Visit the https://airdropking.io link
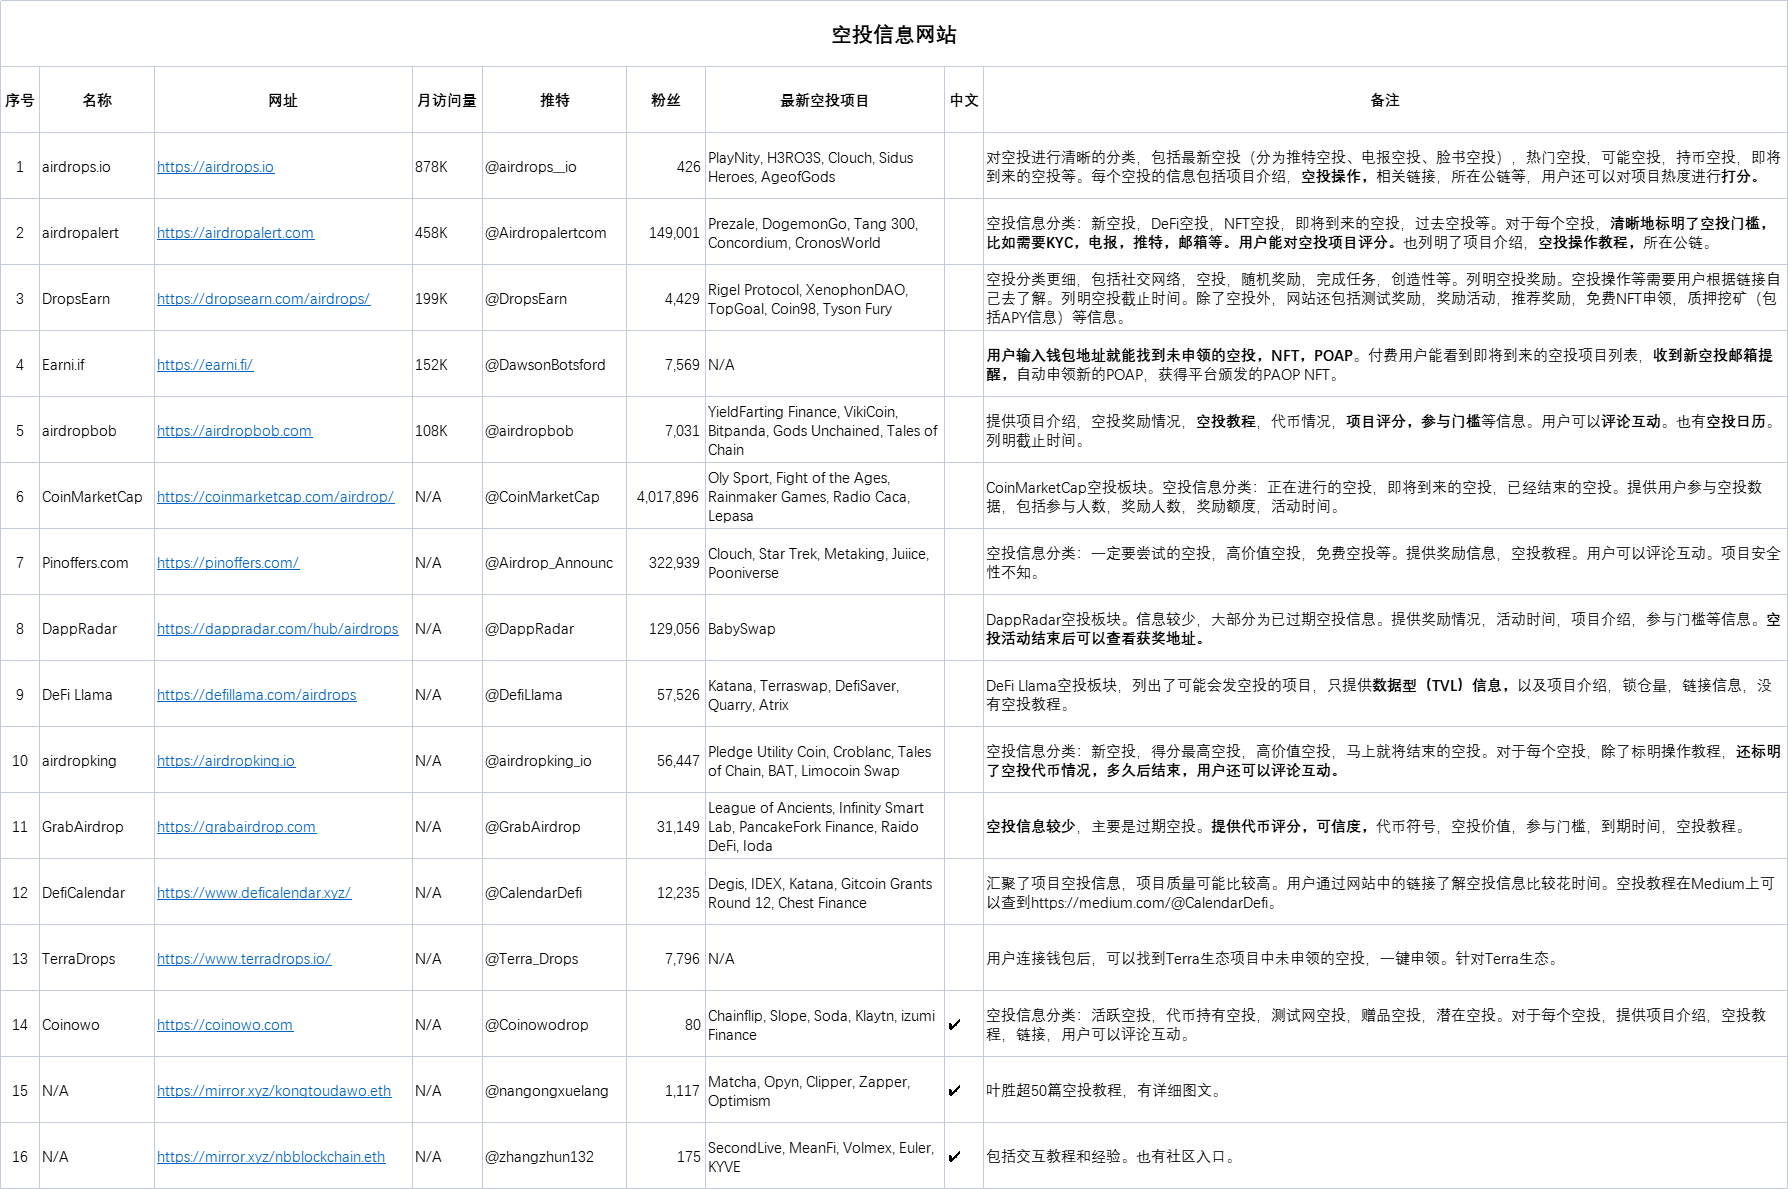The height and width of the screenshot is (1189, 1788). pos(226,761)
